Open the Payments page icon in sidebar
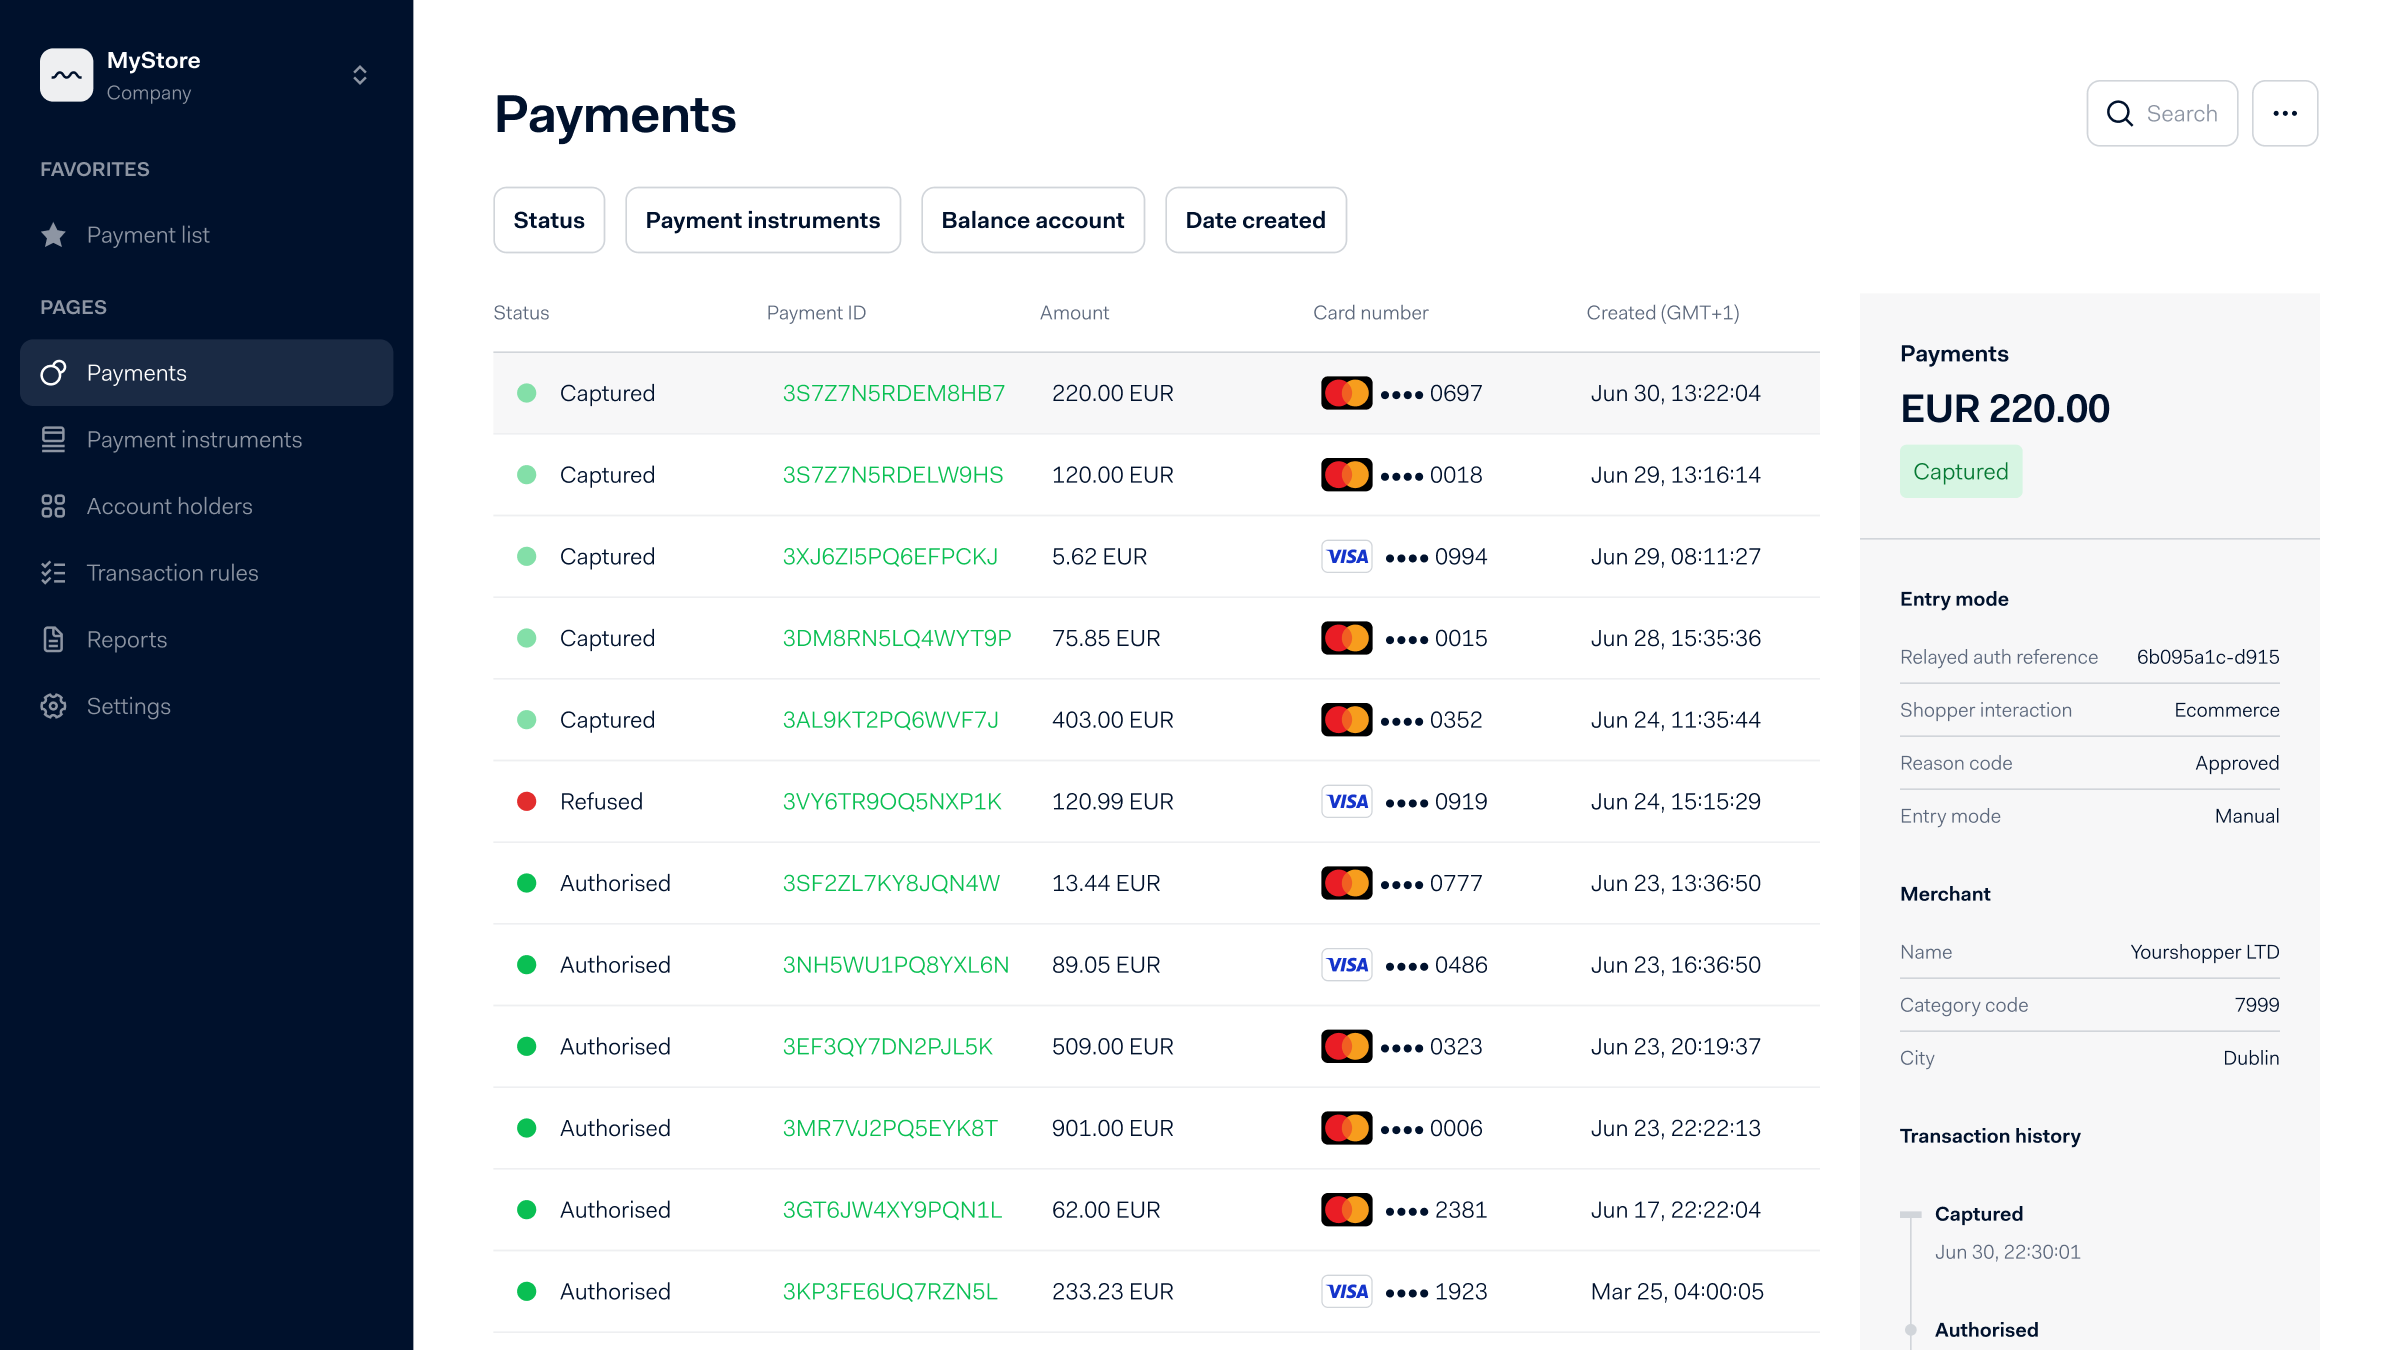 [54, 372]
